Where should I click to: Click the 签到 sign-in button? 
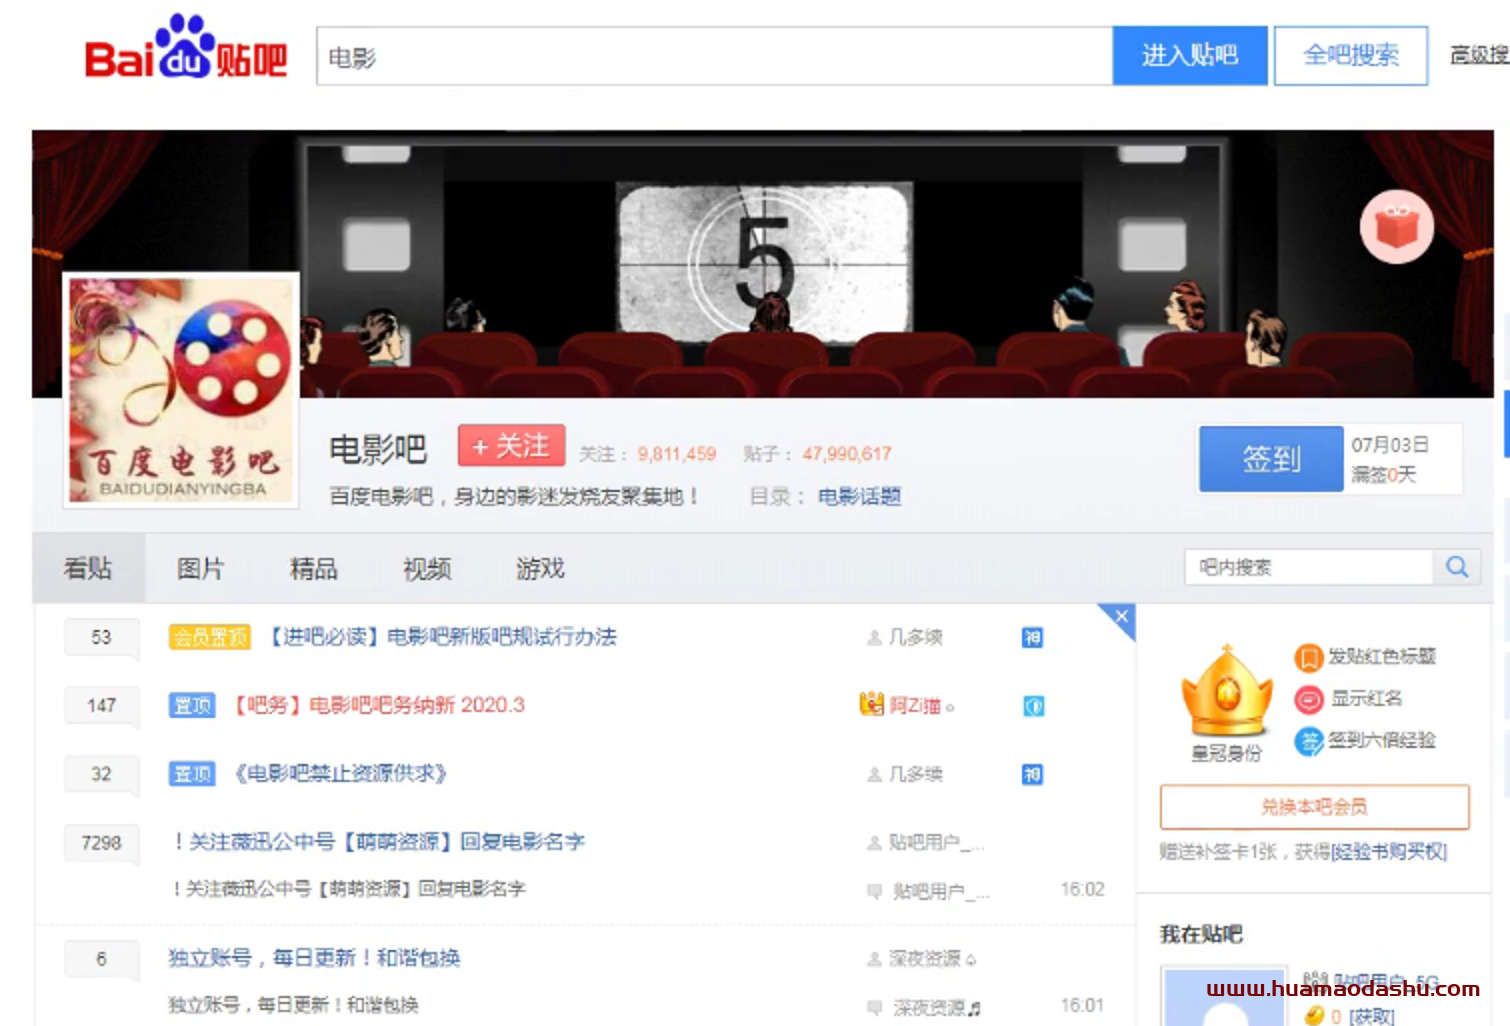pyautogui.click(x=1270, y=459)
